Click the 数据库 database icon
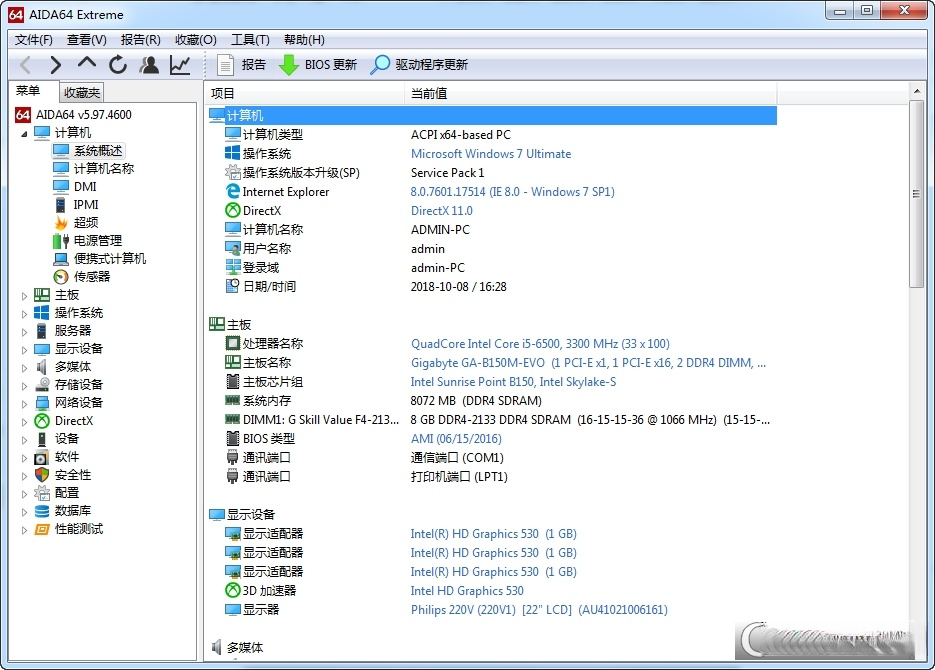Viewport: 935px width, 670px height. [x=42, y=511]
